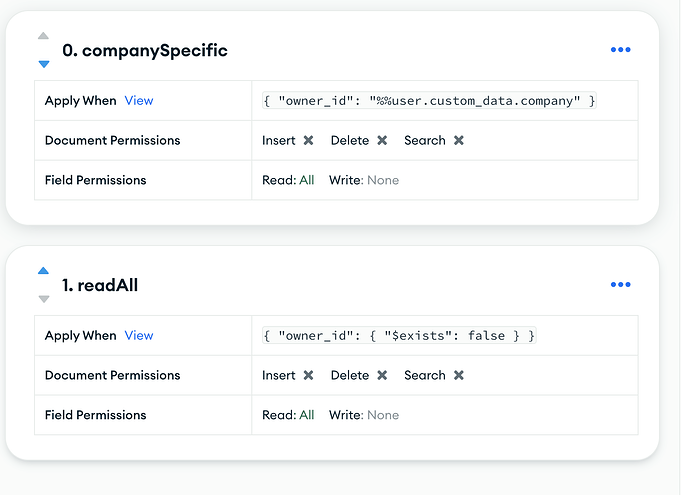The image size is (690, 495).
Task: Toggle Search permission X for readAll
Action: point(458,376)
